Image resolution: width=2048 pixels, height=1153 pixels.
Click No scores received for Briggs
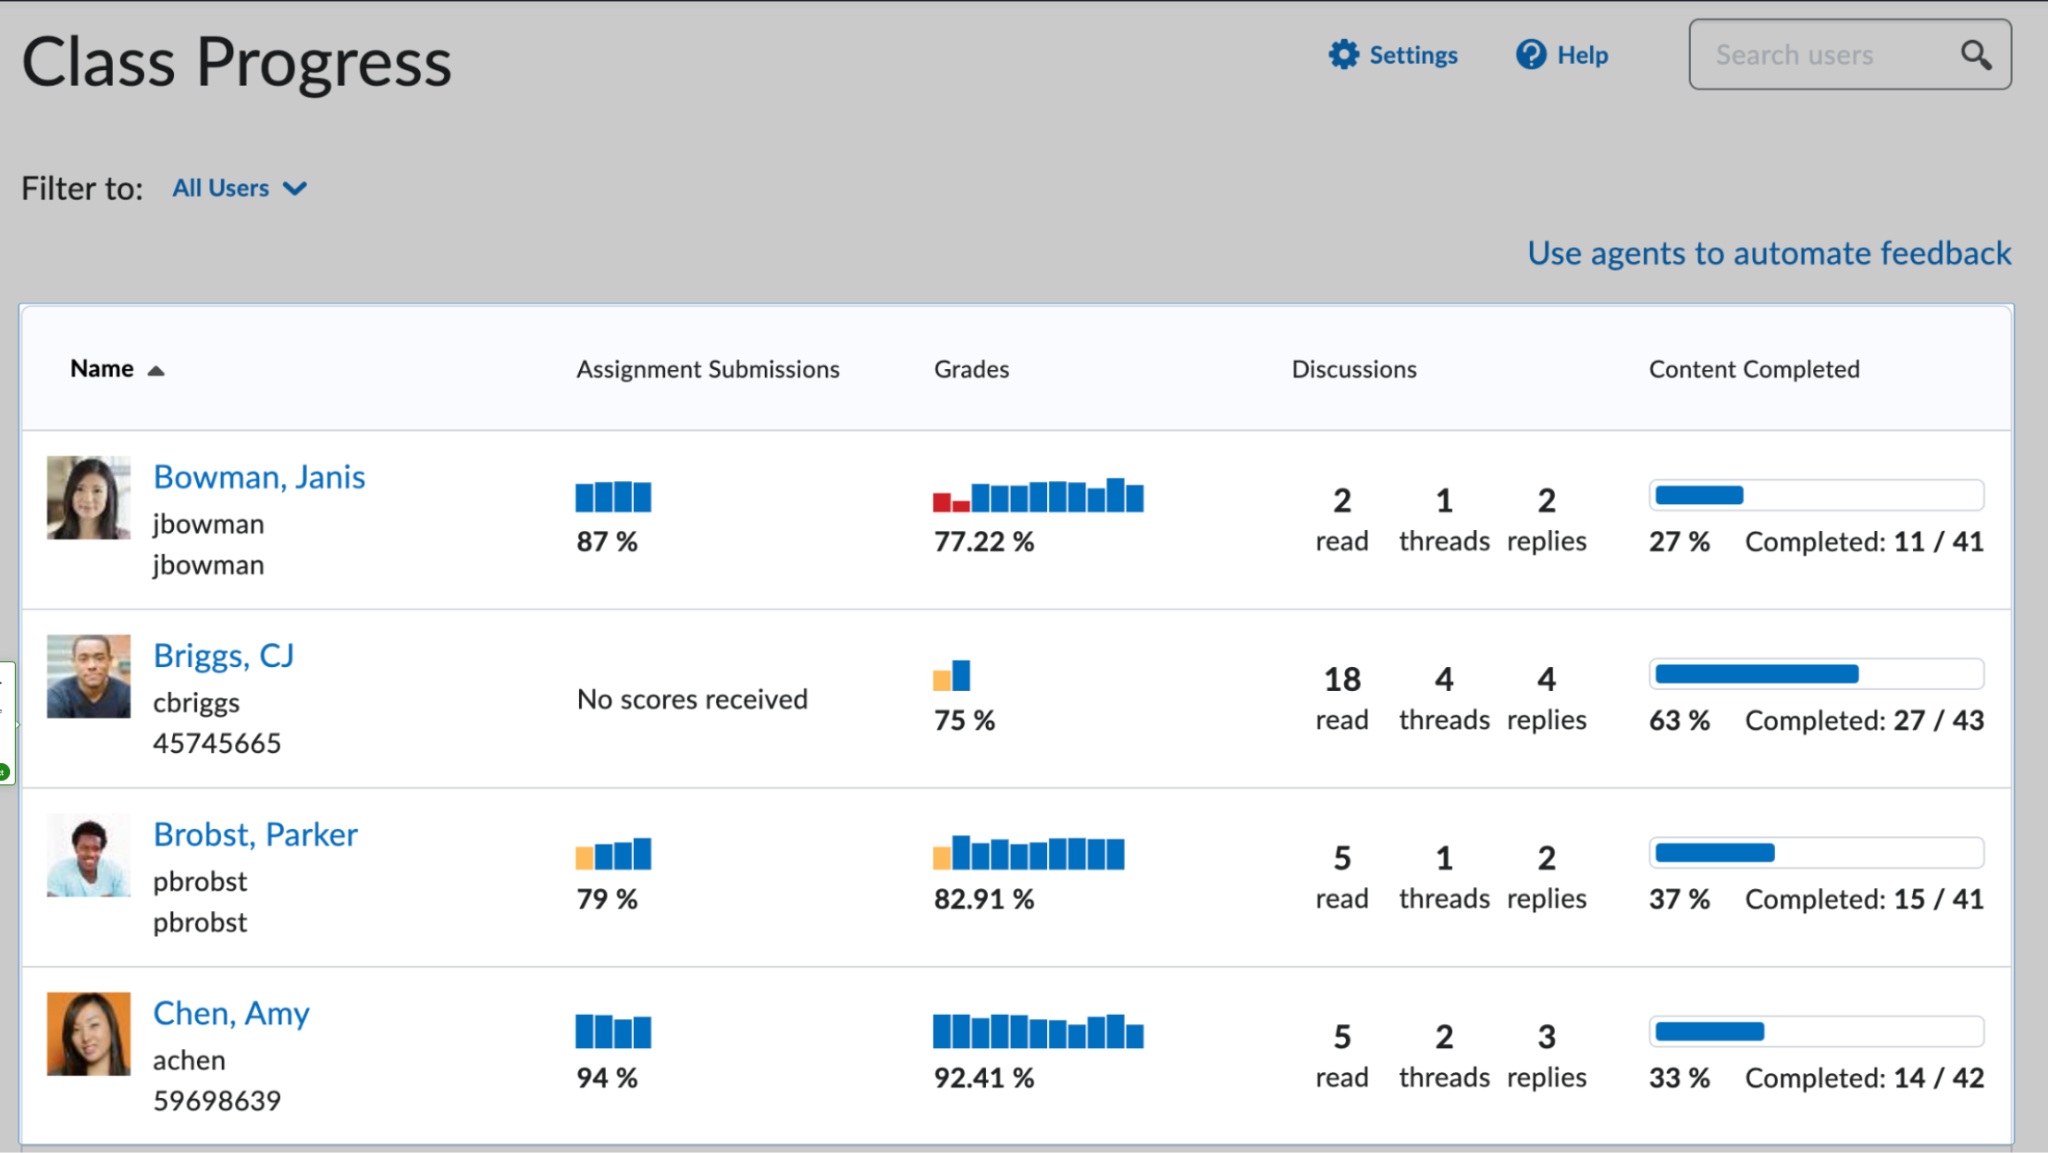click(x=692, y=699)
